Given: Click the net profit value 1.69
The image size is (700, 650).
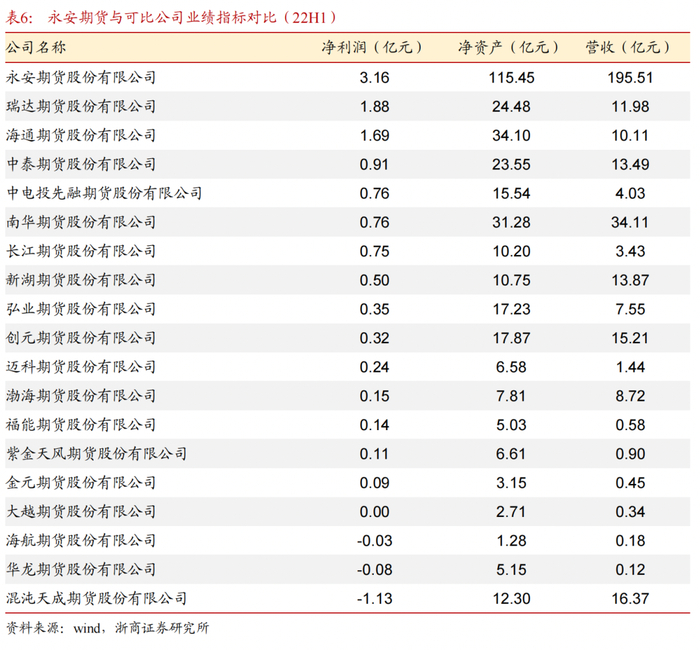Looking at the screenshot, I should [375, 136].
